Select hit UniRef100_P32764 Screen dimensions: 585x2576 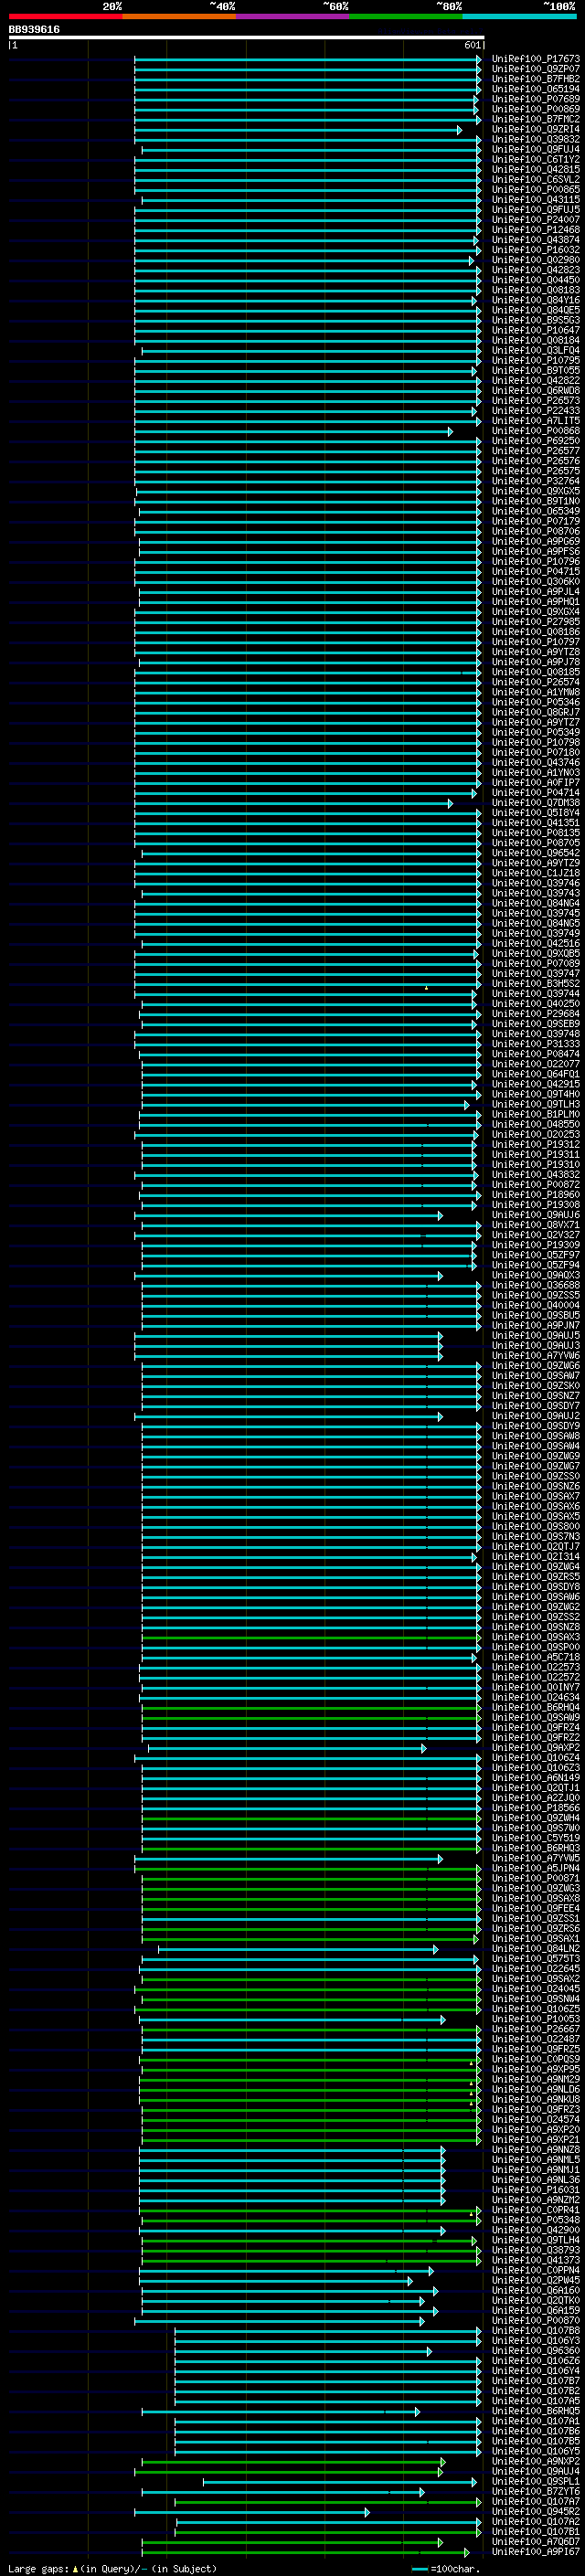[536, 481]
